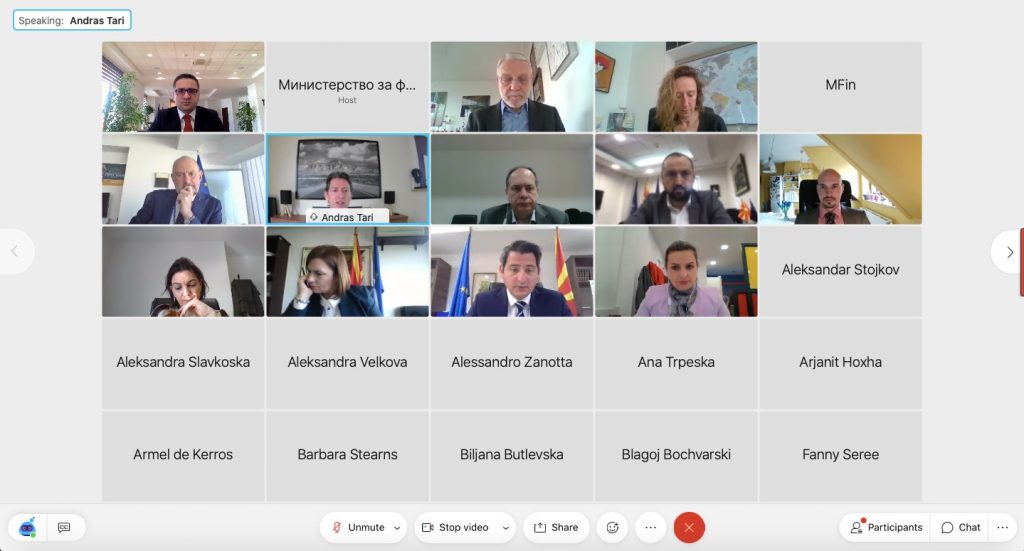Open the Chat panel

click(x=961, y=527)
